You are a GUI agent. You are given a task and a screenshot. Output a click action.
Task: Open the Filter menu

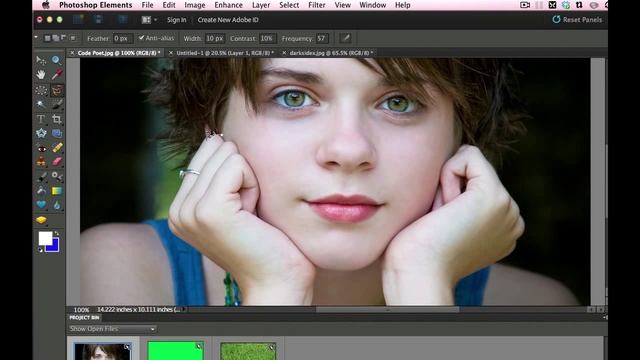317,5
